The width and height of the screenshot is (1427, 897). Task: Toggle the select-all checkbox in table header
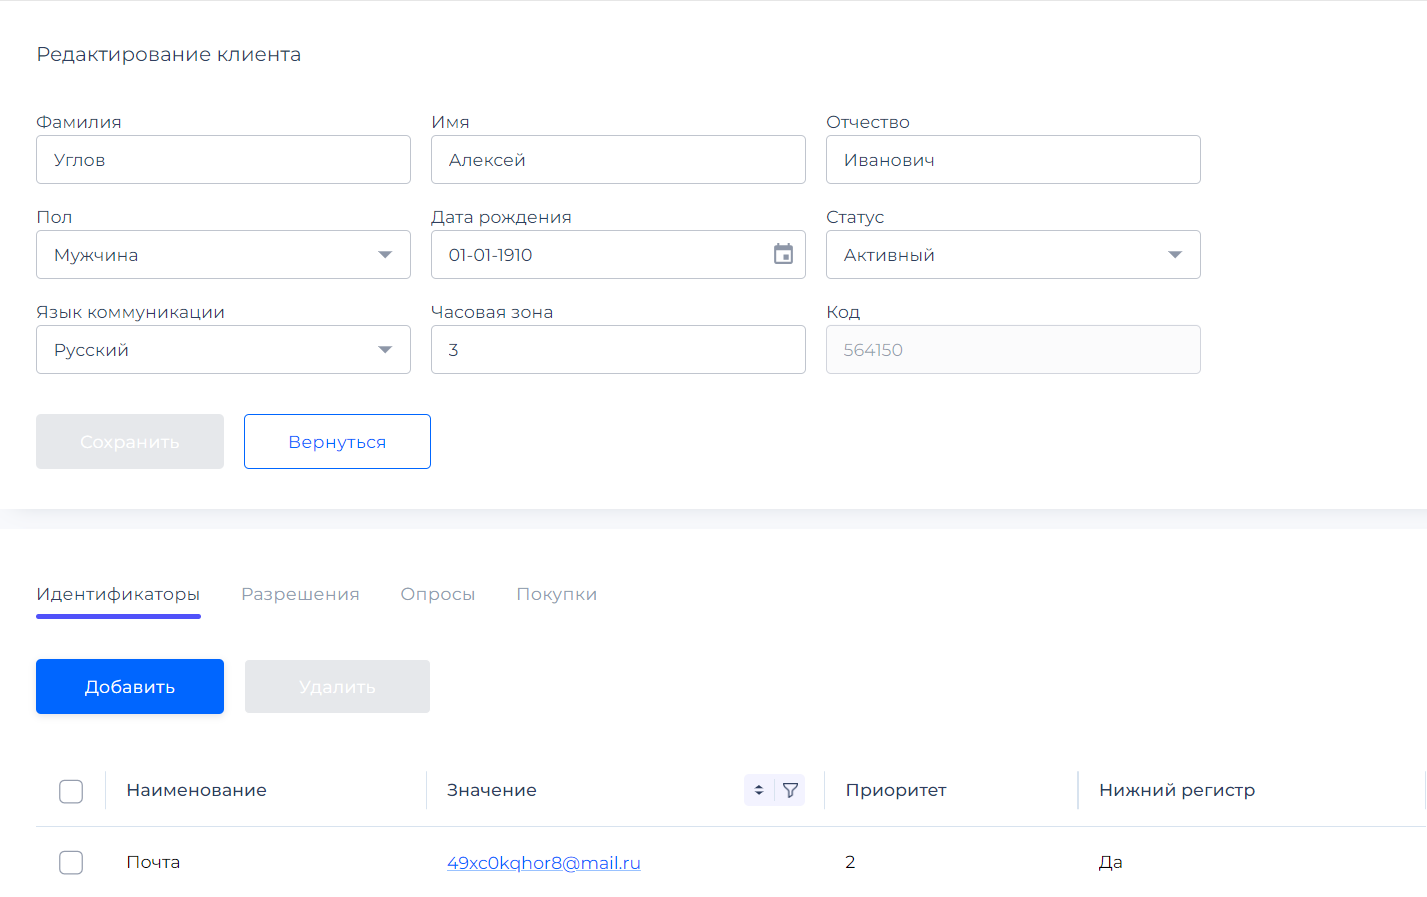(71, 791)
